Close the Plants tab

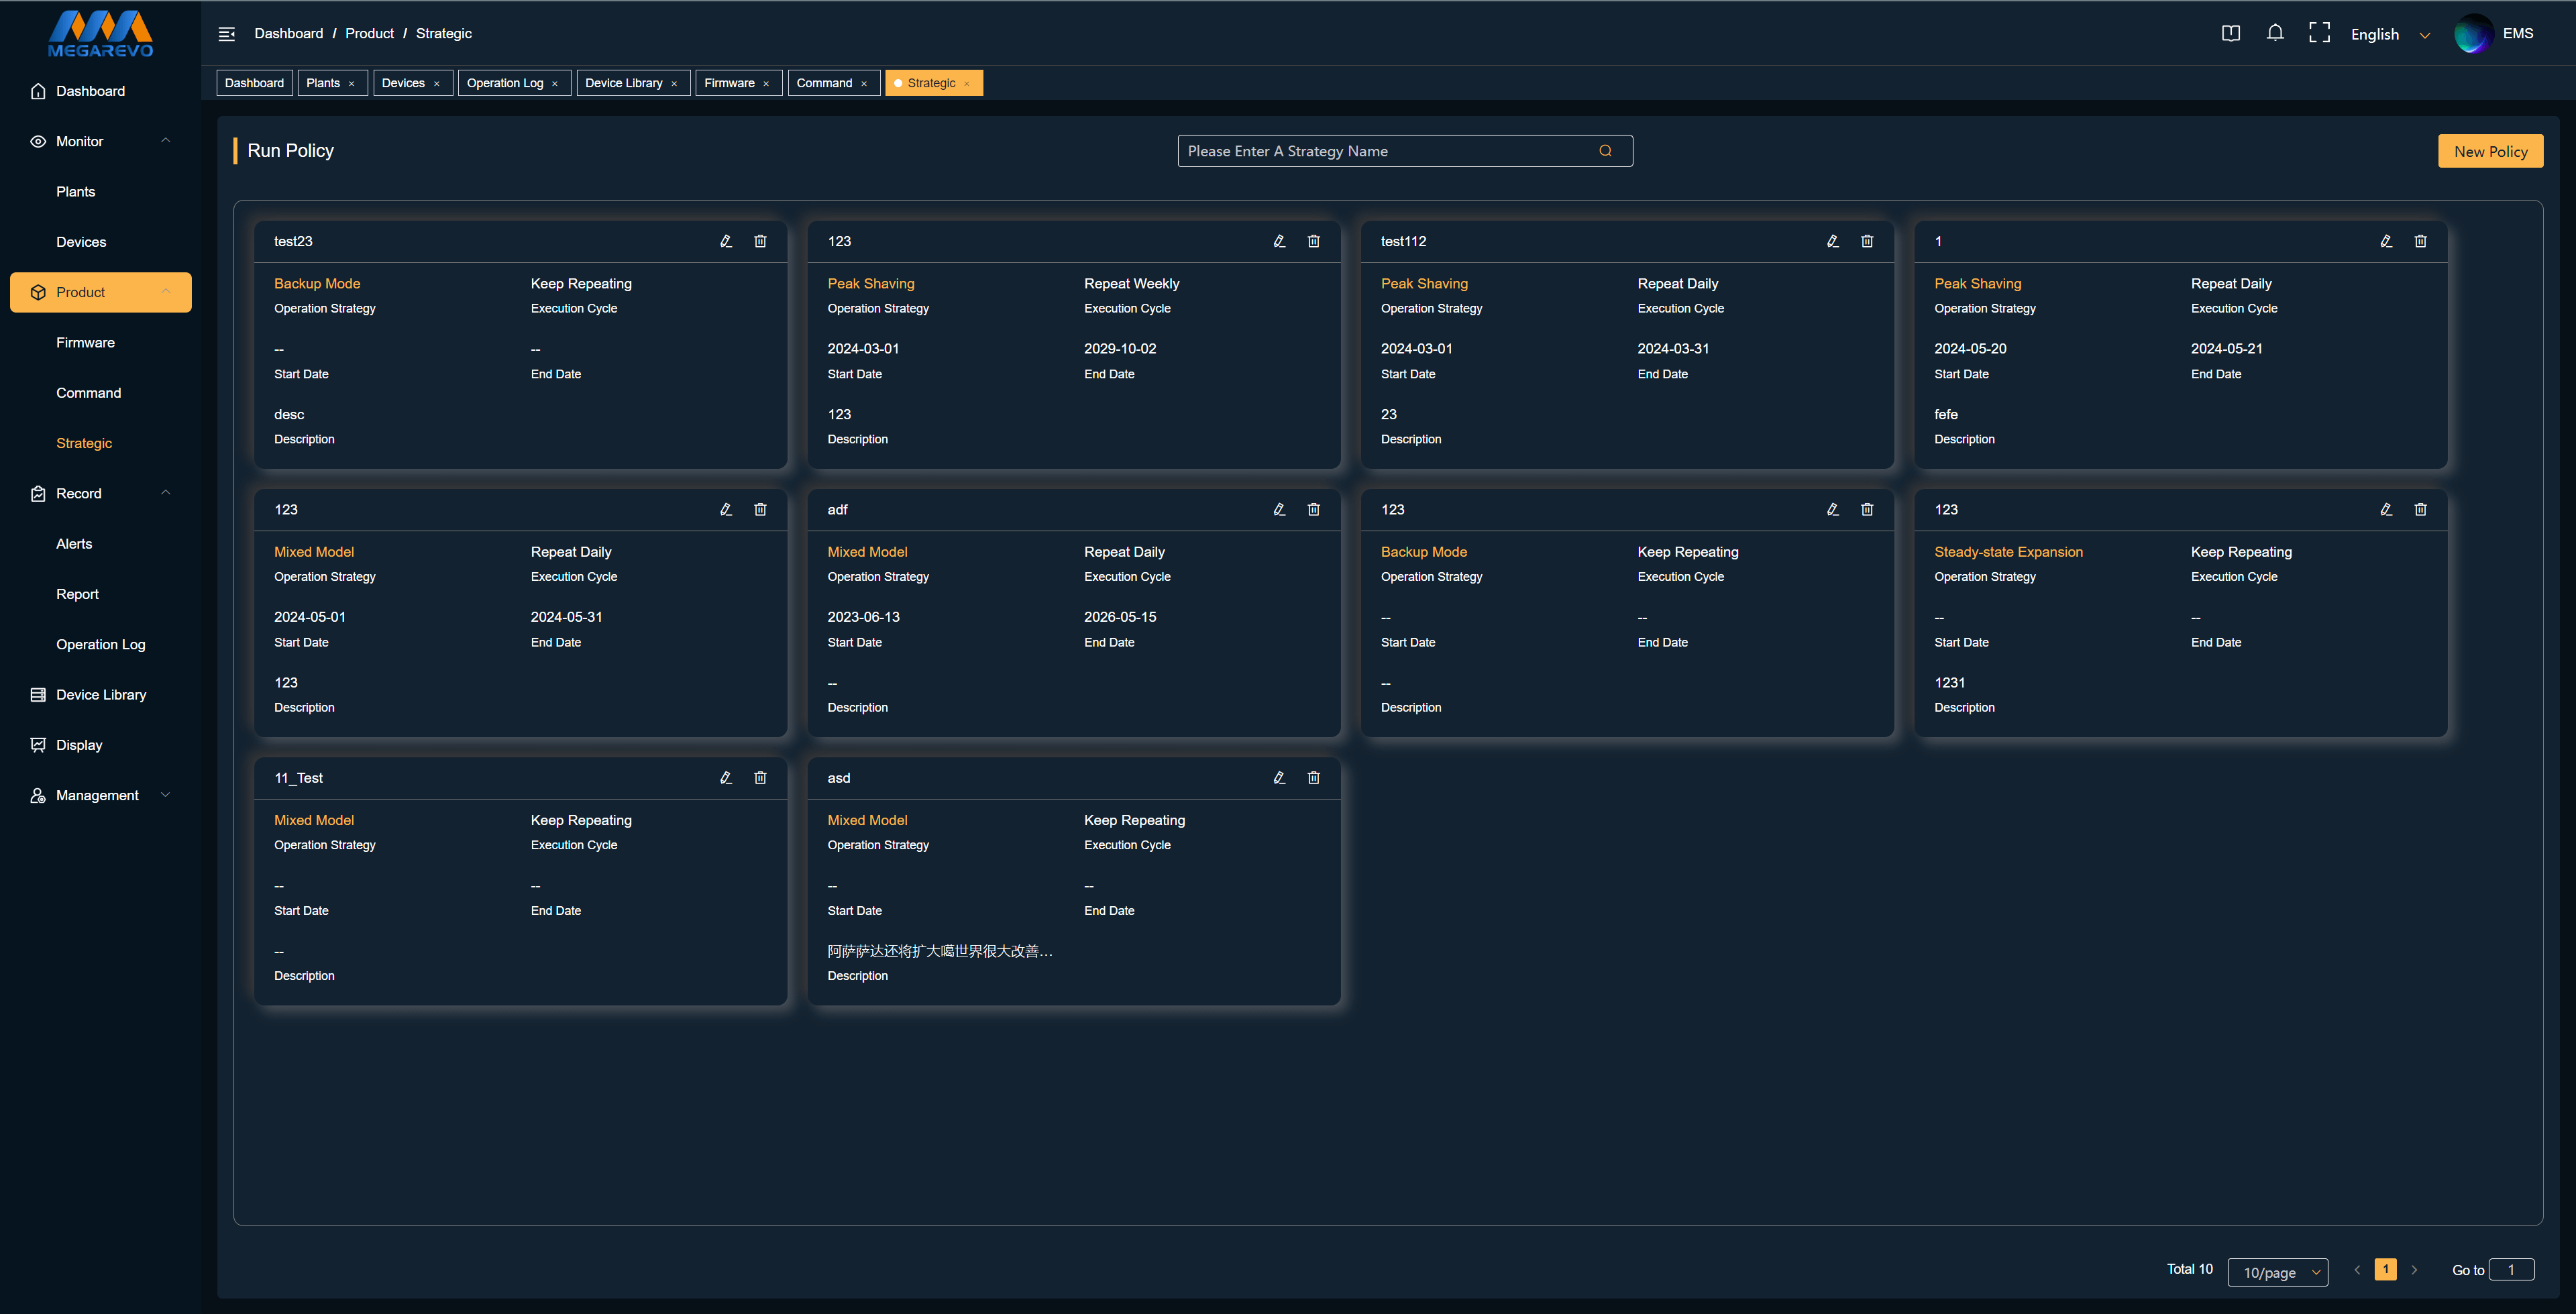tap(351, 84)
